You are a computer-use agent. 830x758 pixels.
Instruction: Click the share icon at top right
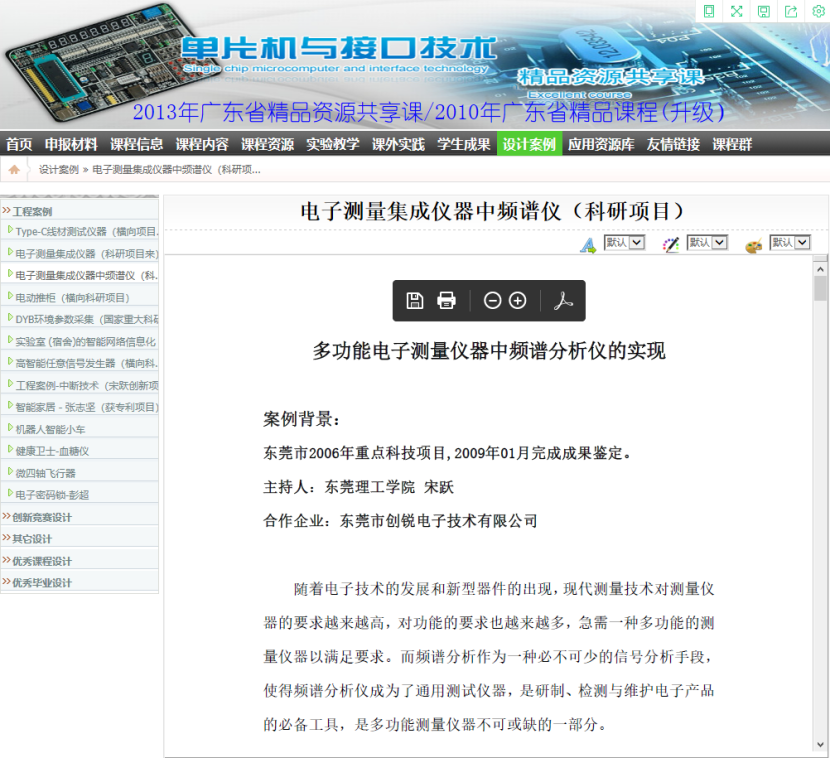(x=791, y=11)
